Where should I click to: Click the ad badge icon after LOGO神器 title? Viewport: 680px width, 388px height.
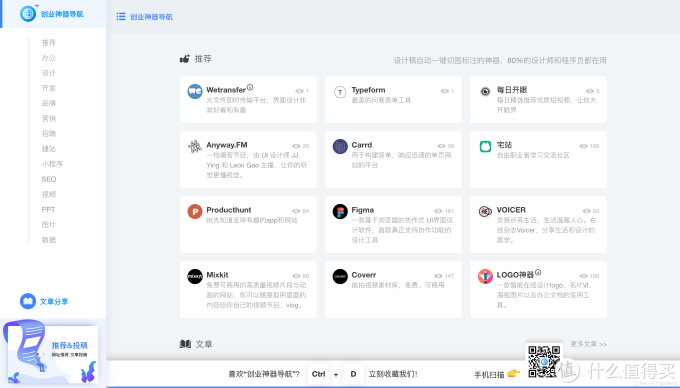click(538, 272)
